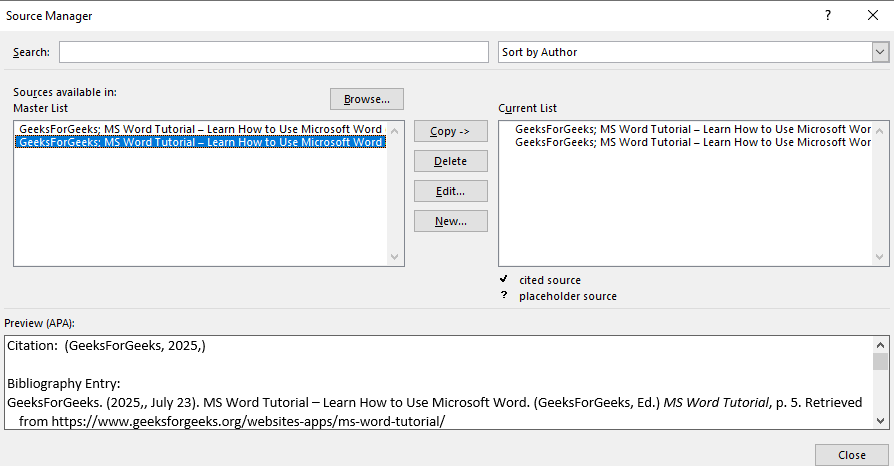Select first GeeksForGeeks entry in Current List
This screenshot has height=466, width=894.
(692, 129)
